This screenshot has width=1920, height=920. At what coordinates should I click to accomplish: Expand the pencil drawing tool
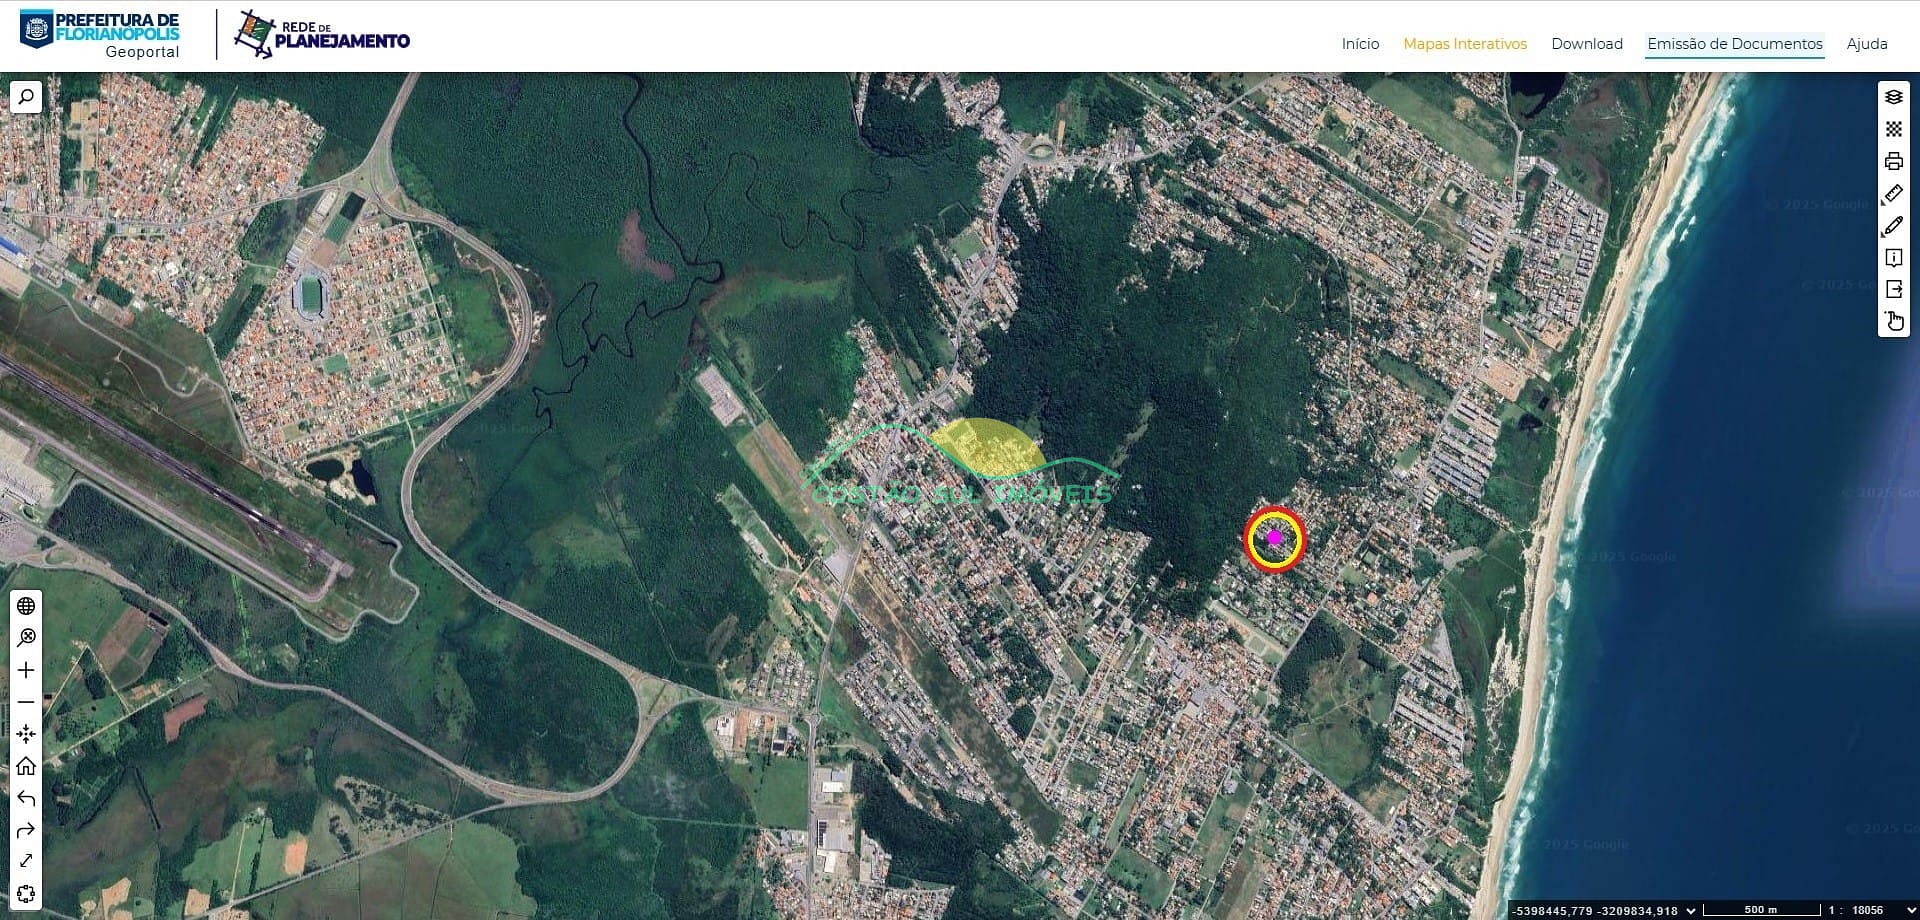(x=1893, y=226)
